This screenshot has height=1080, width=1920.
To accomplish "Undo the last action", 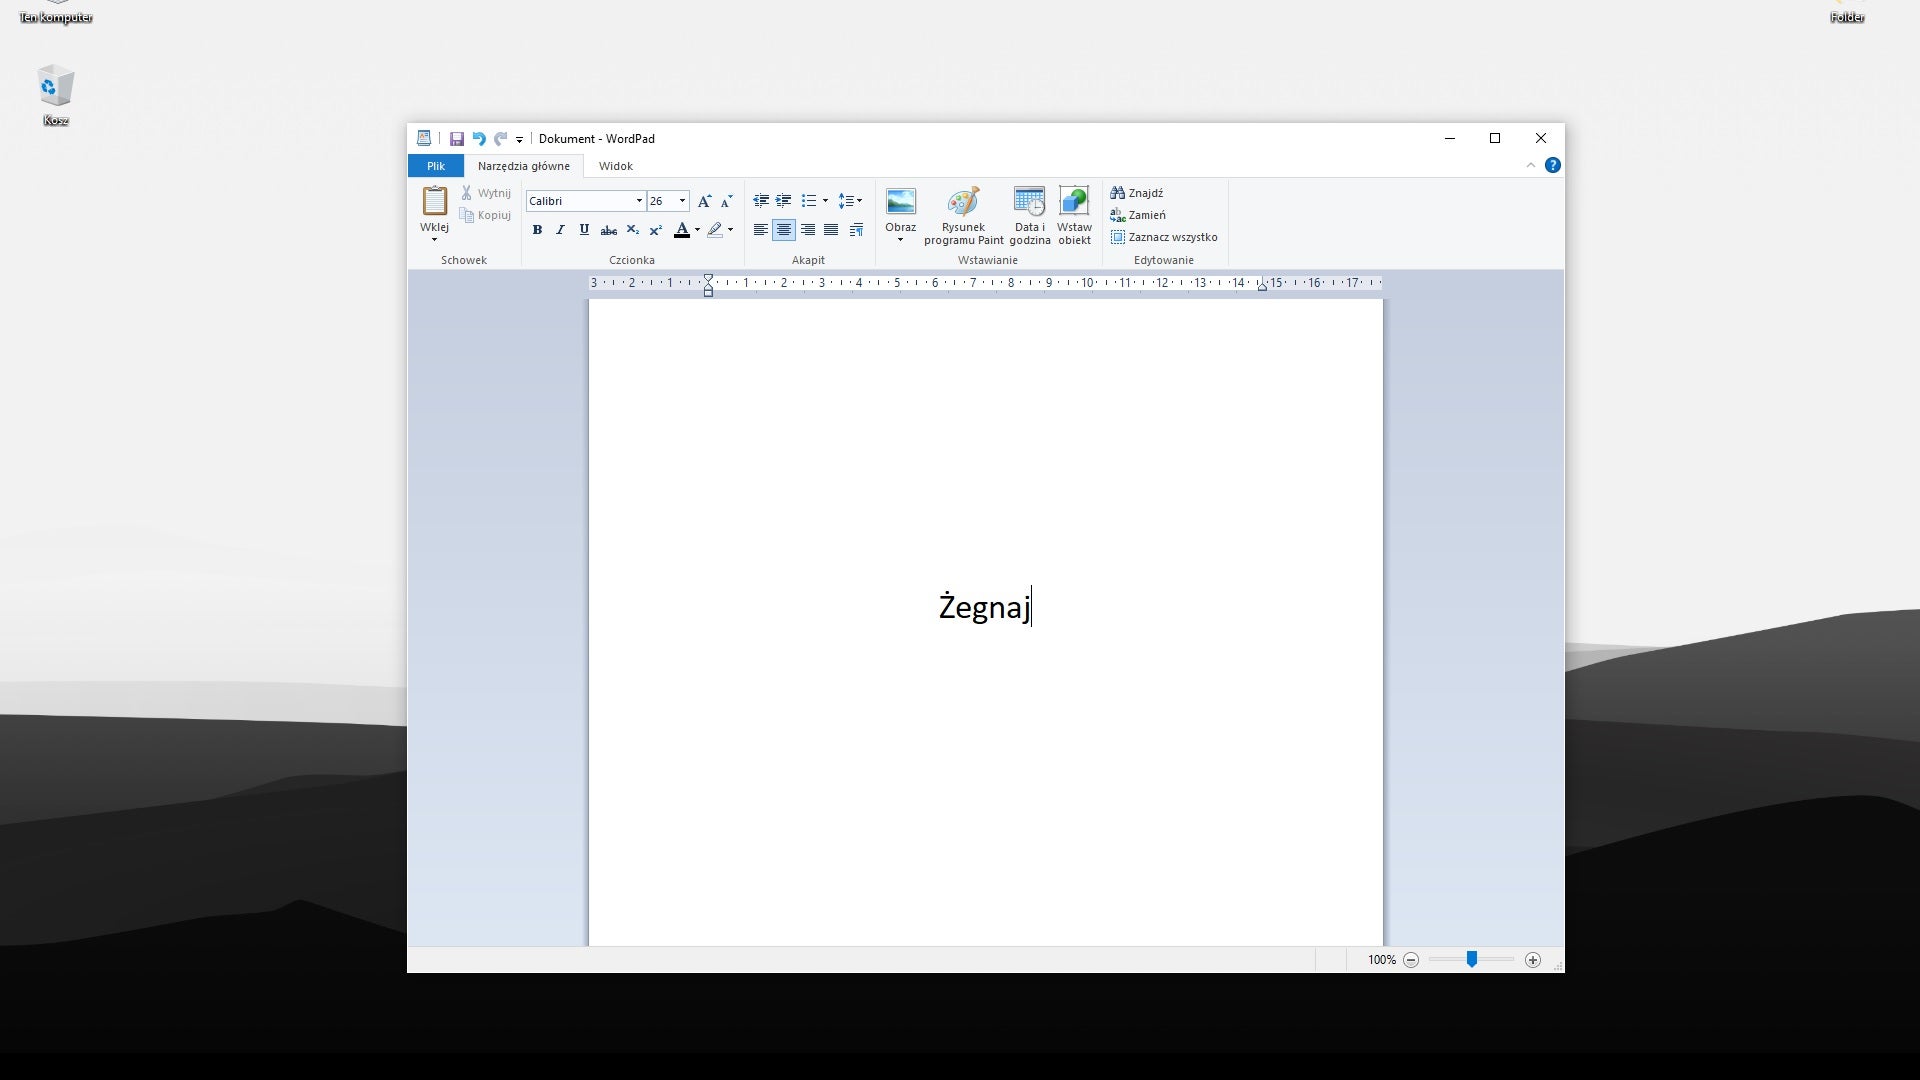I will [478, 139].
